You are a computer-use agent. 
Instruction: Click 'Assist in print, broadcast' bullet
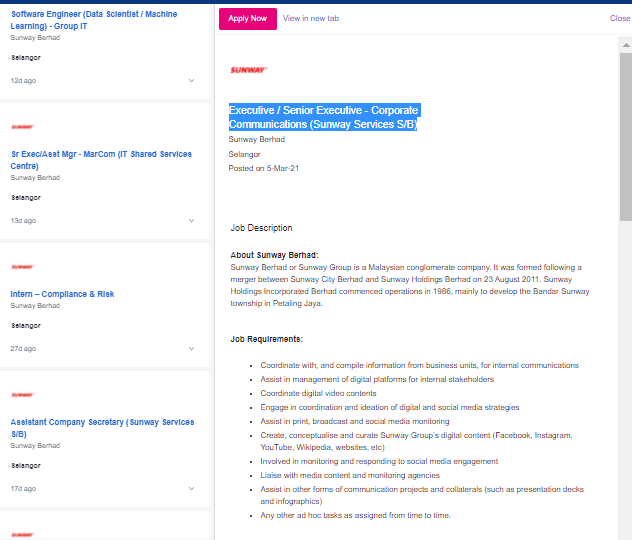(355, 422)
